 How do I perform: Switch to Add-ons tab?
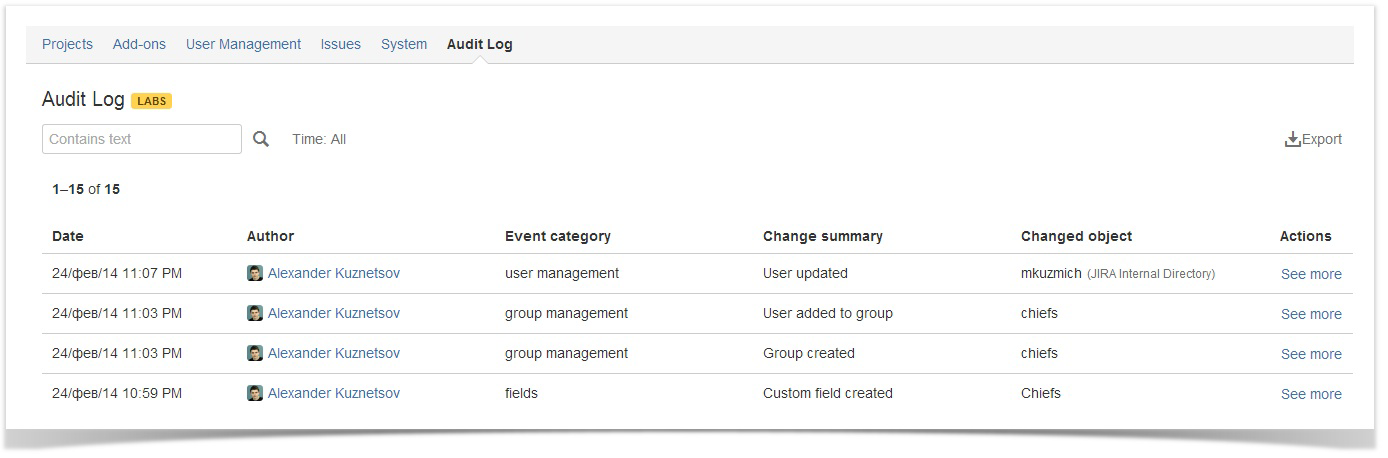pos(139,44)
